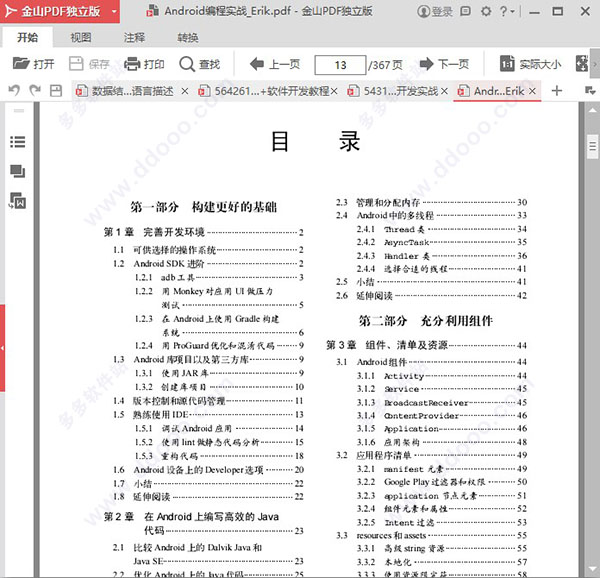Image resolution: width=600 pixels, height=578 pixels.
Task: Click the 查找 magnifier icon
Action: click(x=187, y=64)
